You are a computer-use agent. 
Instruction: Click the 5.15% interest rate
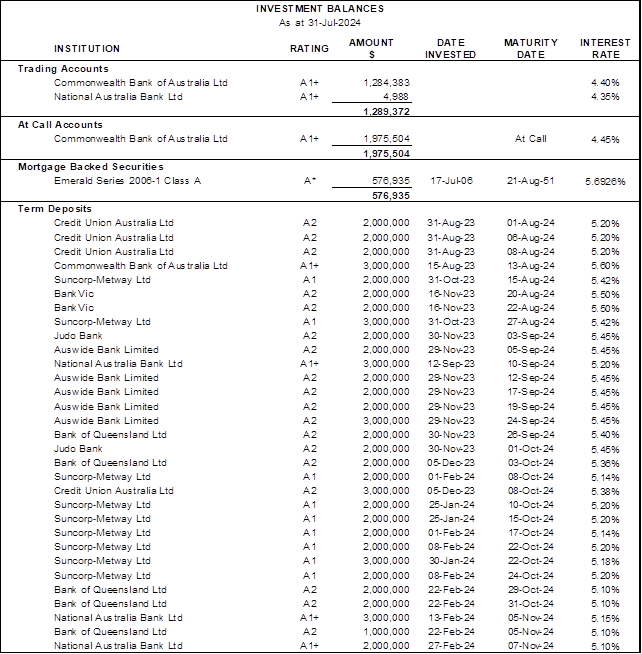tap(605, 619)
